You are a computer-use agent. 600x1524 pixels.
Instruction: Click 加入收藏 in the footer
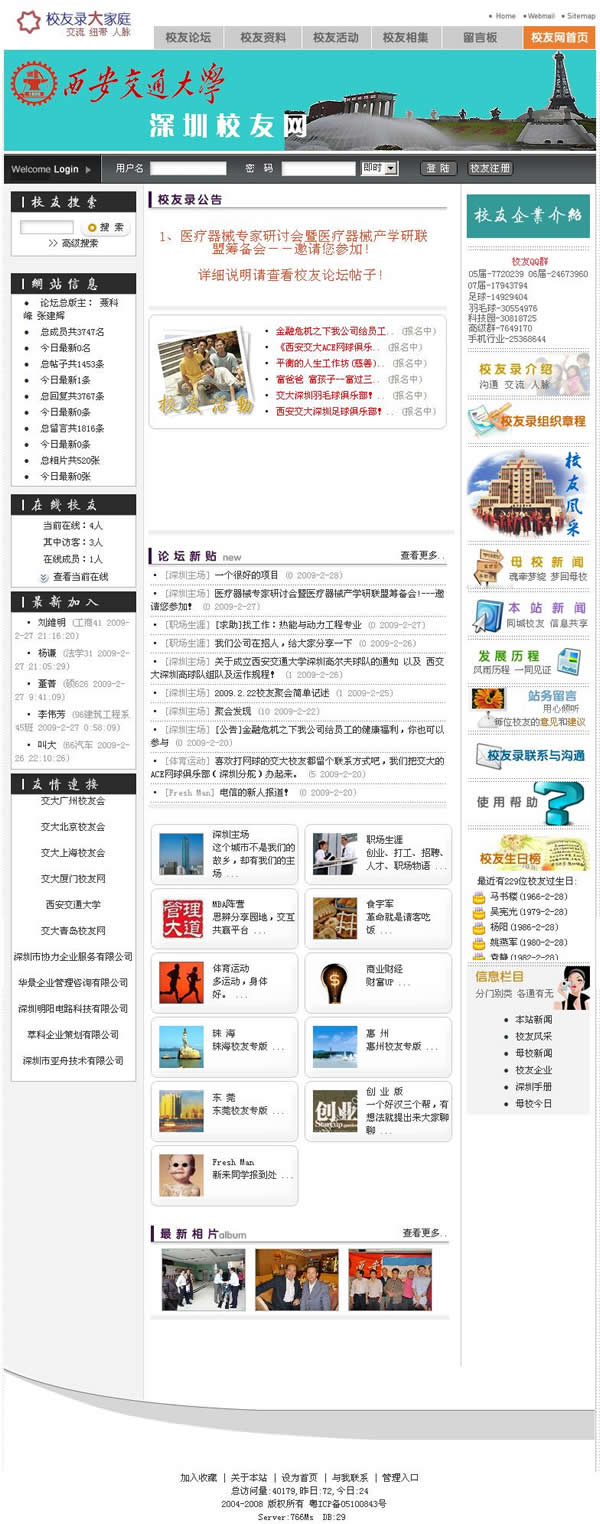[198, 1477]
